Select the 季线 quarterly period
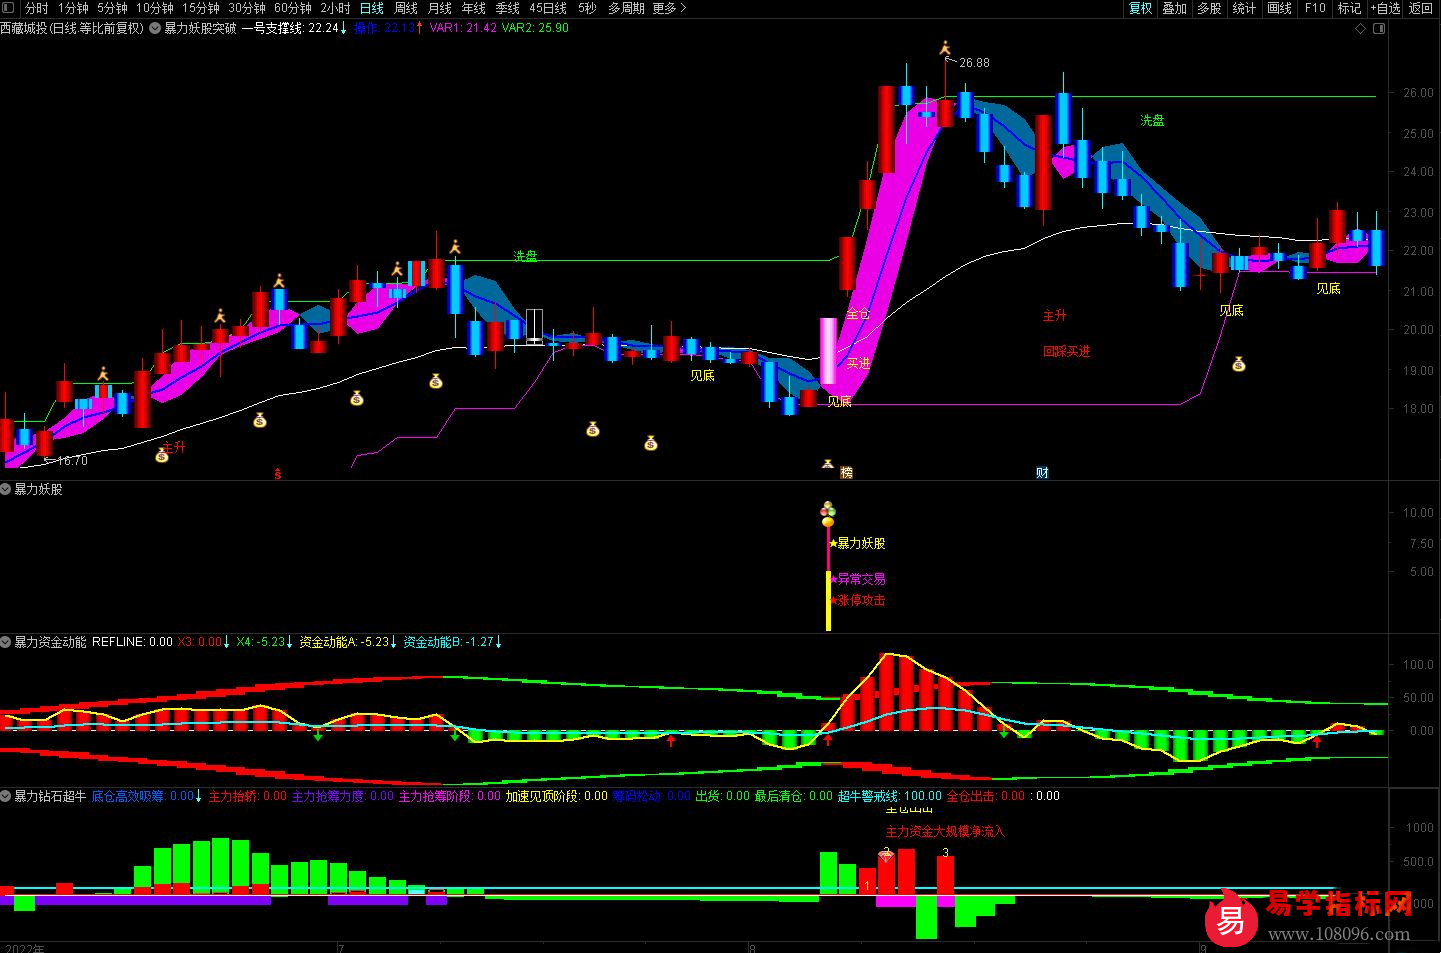 pyautogui.click(x=508, y=8)
